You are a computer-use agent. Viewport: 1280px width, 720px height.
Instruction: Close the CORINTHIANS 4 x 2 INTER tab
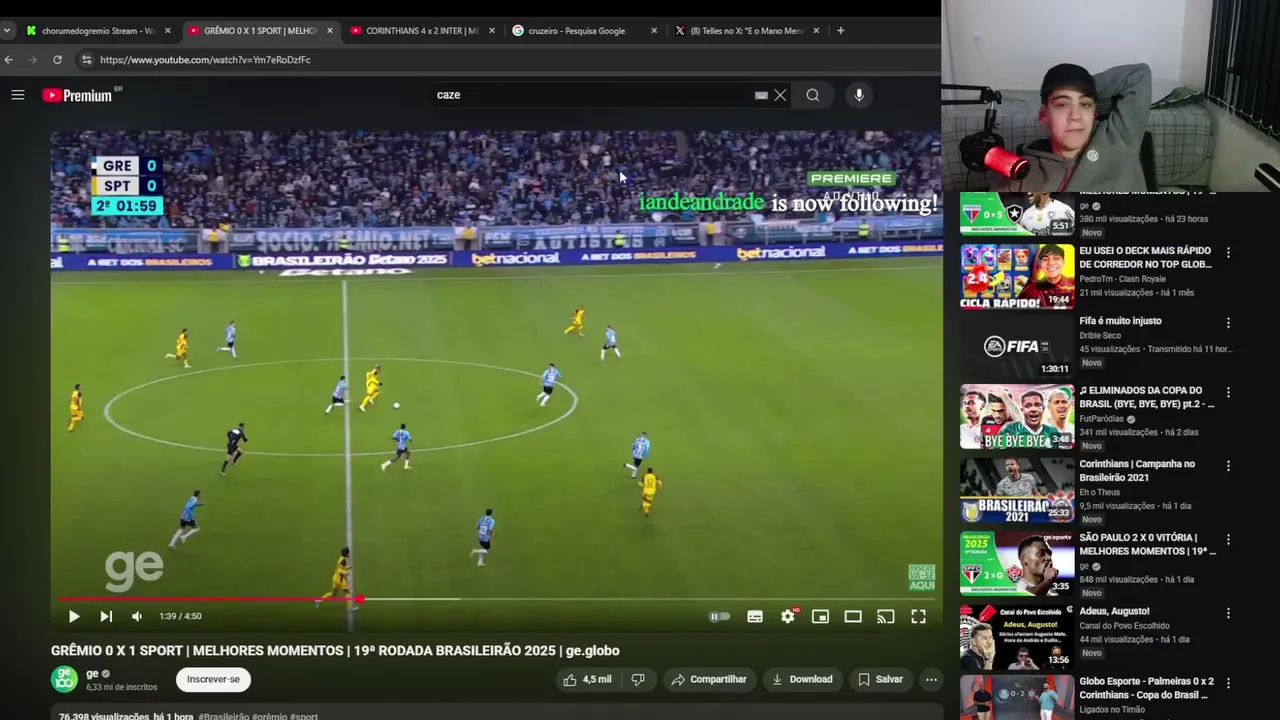click(x=491, y=31)
